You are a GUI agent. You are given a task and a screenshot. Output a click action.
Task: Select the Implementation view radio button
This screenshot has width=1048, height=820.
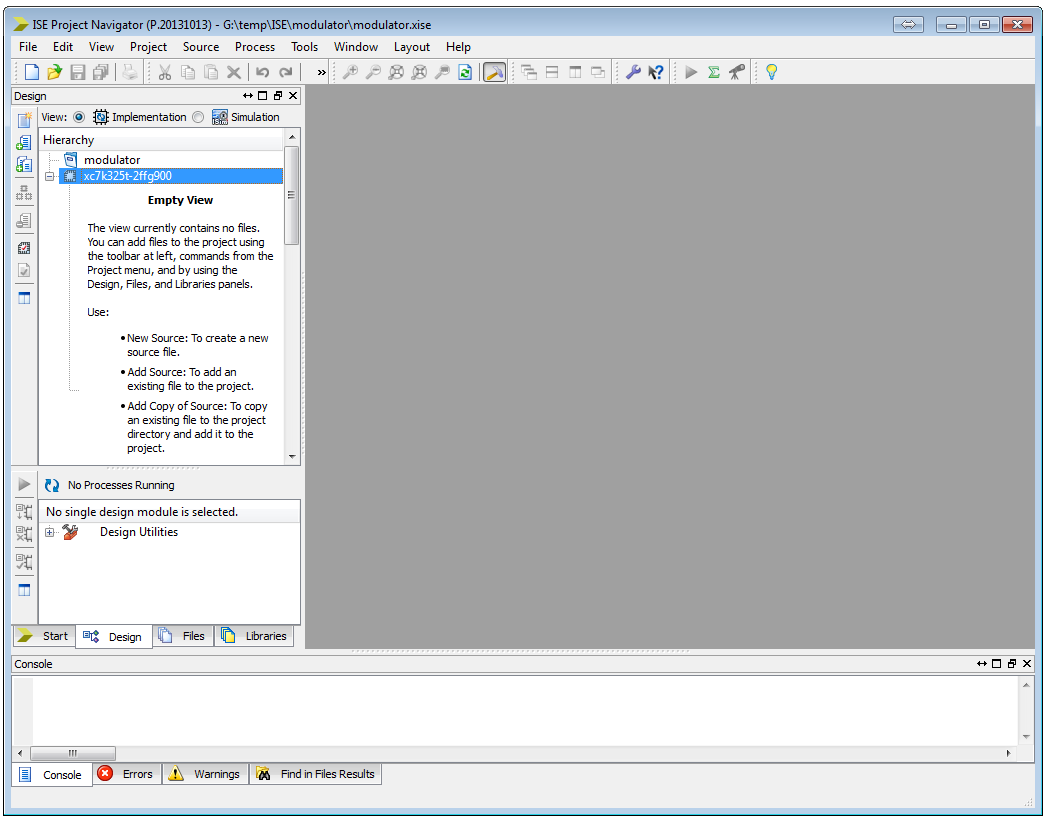[x=79, y=117]
